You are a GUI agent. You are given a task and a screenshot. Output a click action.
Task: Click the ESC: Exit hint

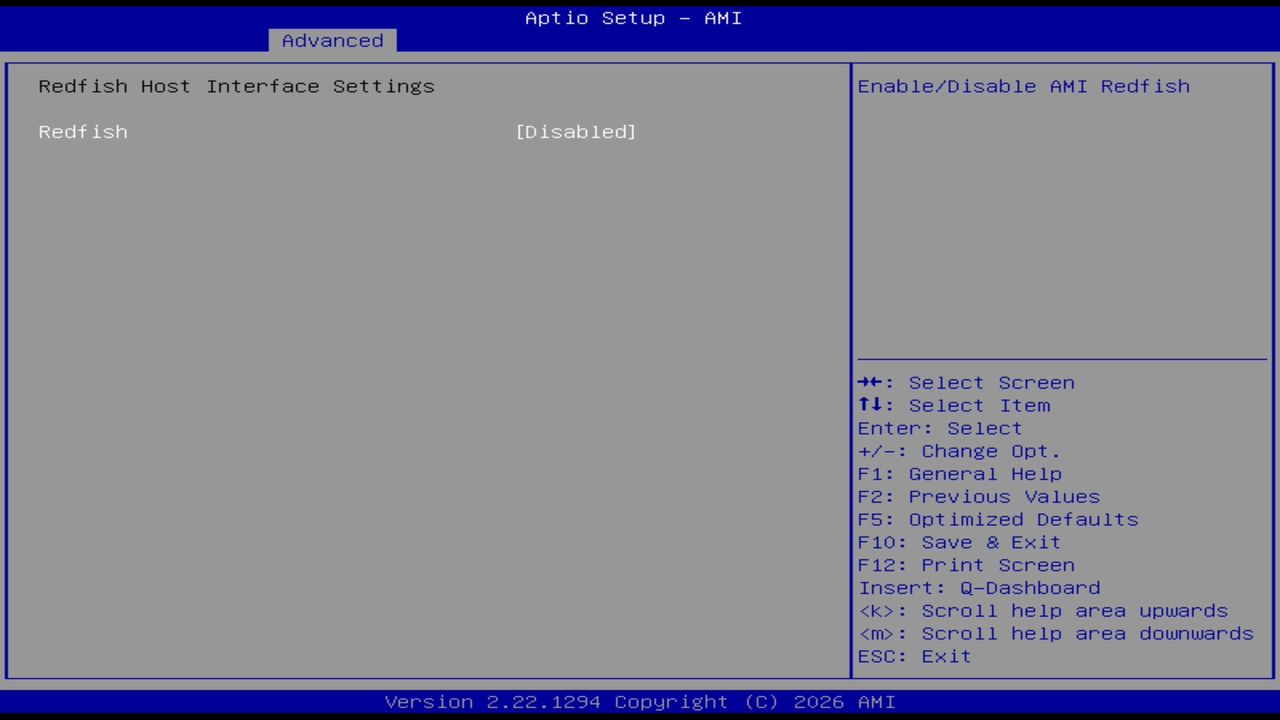click(913, 656)
